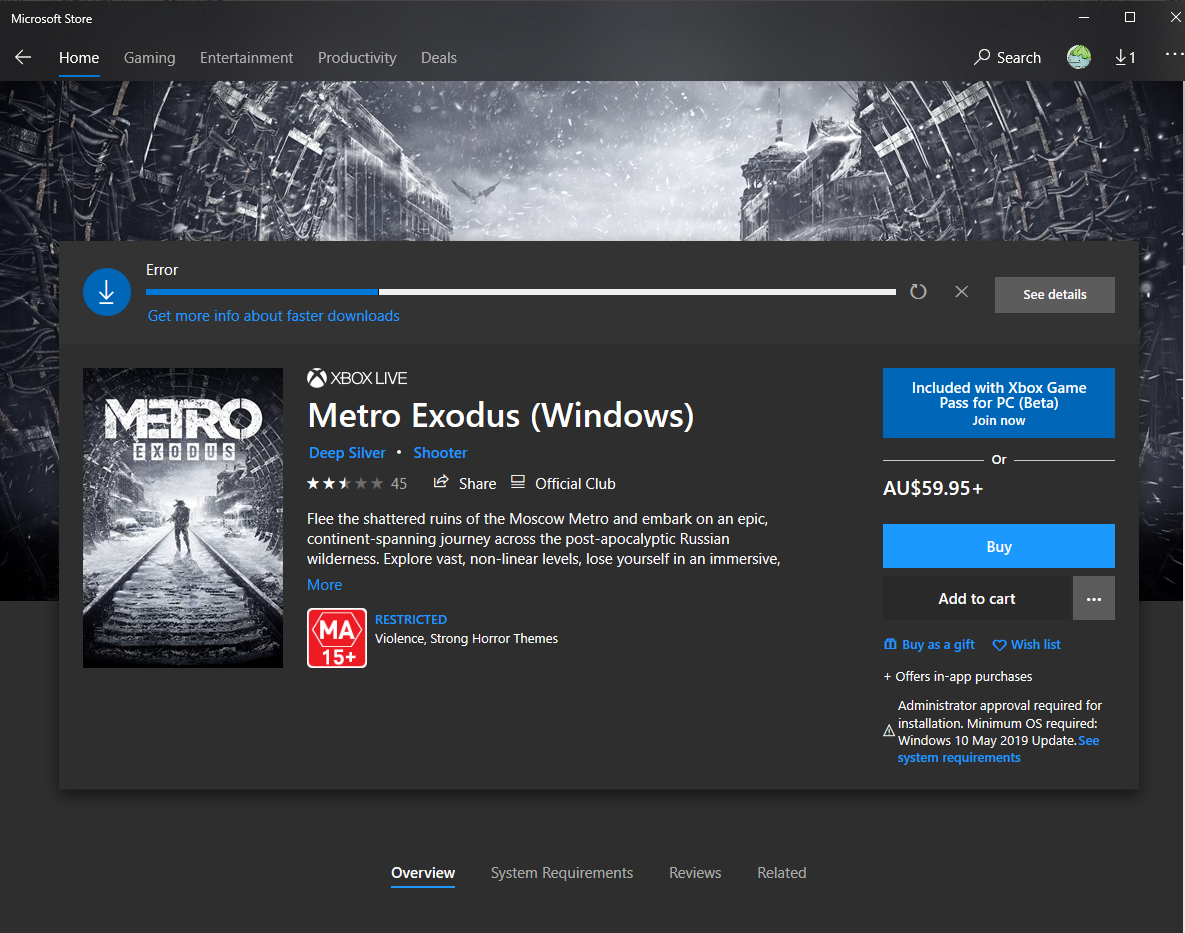The width and height of the screenshot is (1185, 933).
Task: Click the See details button
Action: coord(1054,295)
